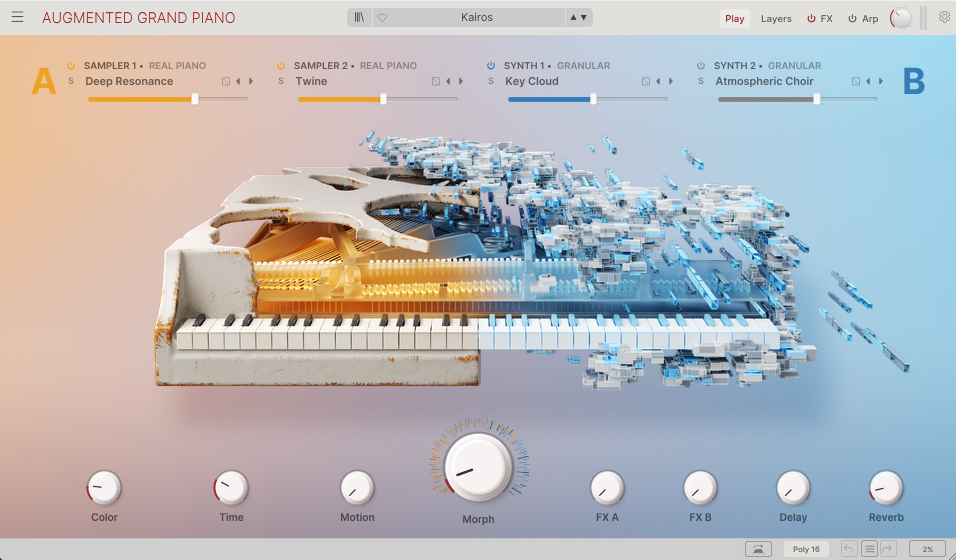Click the Time macro knob
Screen dimensions: 956x560
pyautogui.click(x=231, y=488)
